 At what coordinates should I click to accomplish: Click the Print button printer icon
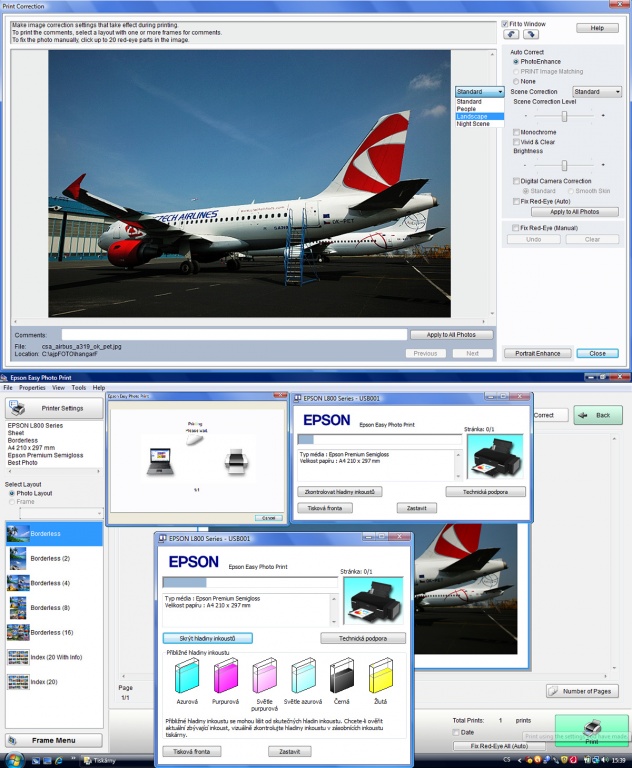click(592, 729)
